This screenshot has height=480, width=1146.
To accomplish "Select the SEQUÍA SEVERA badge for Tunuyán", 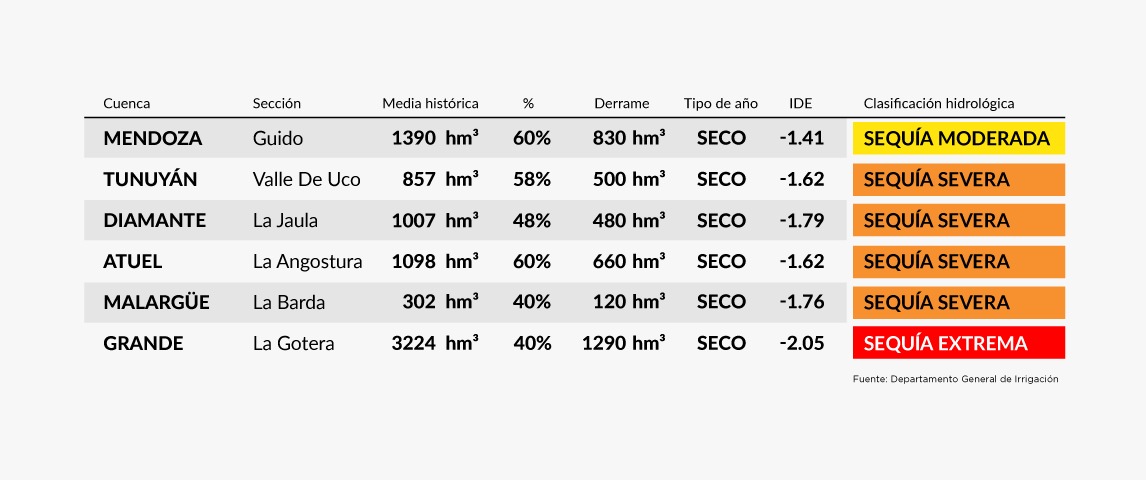I will [958, 179].
